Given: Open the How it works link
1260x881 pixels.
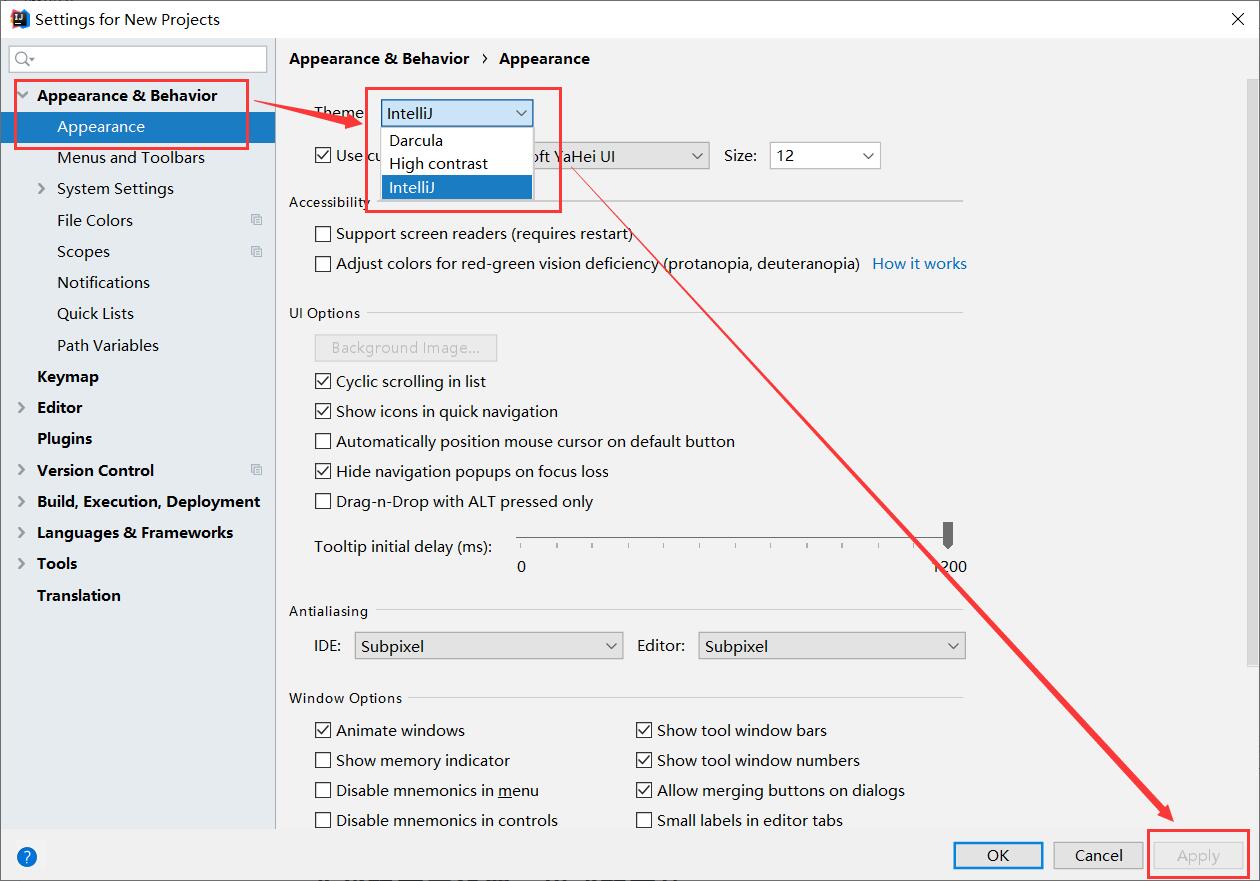Looking at the screenshot, I should [x=919, y=264].
